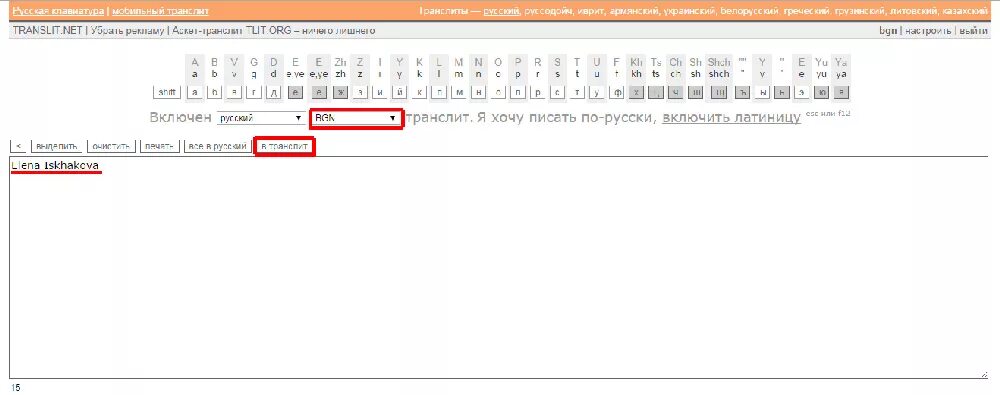Insert Cyrillic letter ж key
1000x395 pixels.
341,92
